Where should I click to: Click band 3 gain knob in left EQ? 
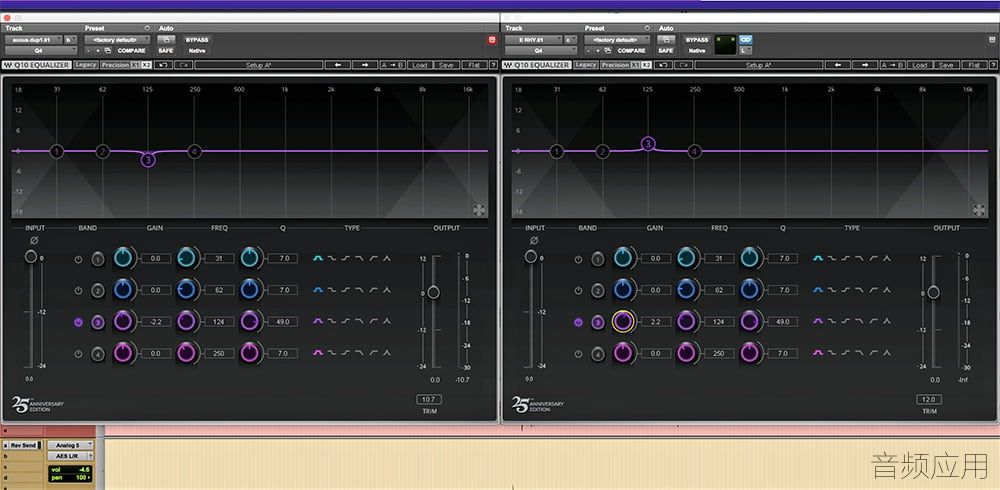(x=123, y=322)
